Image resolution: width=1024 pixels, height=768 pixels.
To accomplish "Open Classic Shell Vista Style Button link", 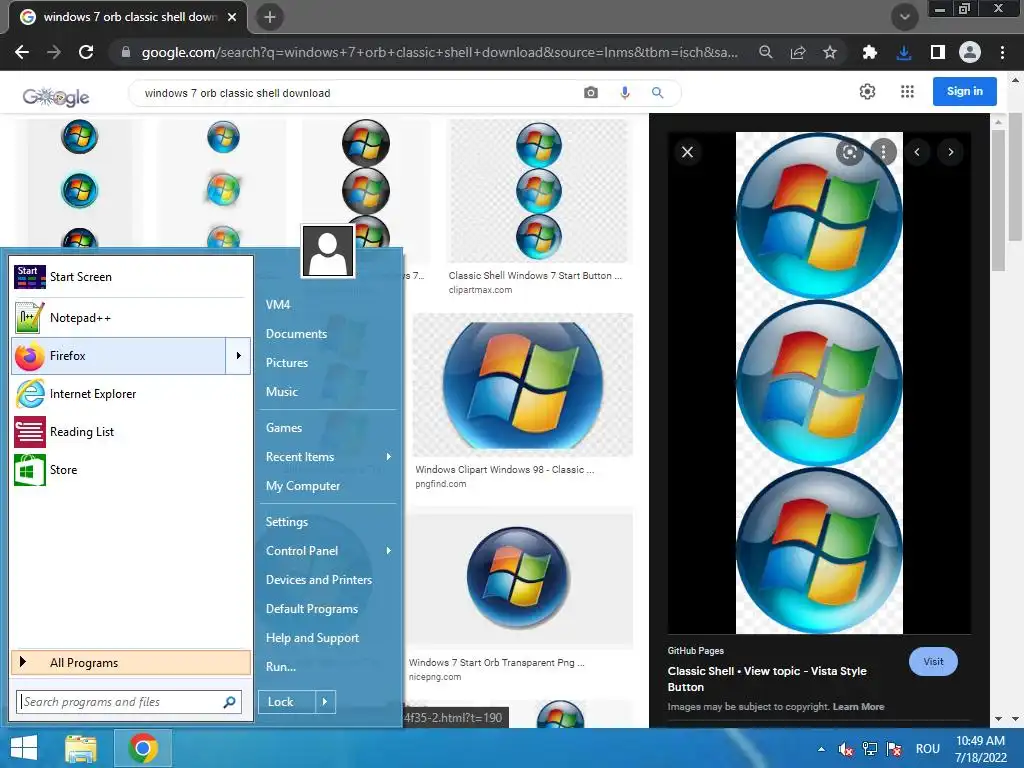I will (x=767, y=679).
